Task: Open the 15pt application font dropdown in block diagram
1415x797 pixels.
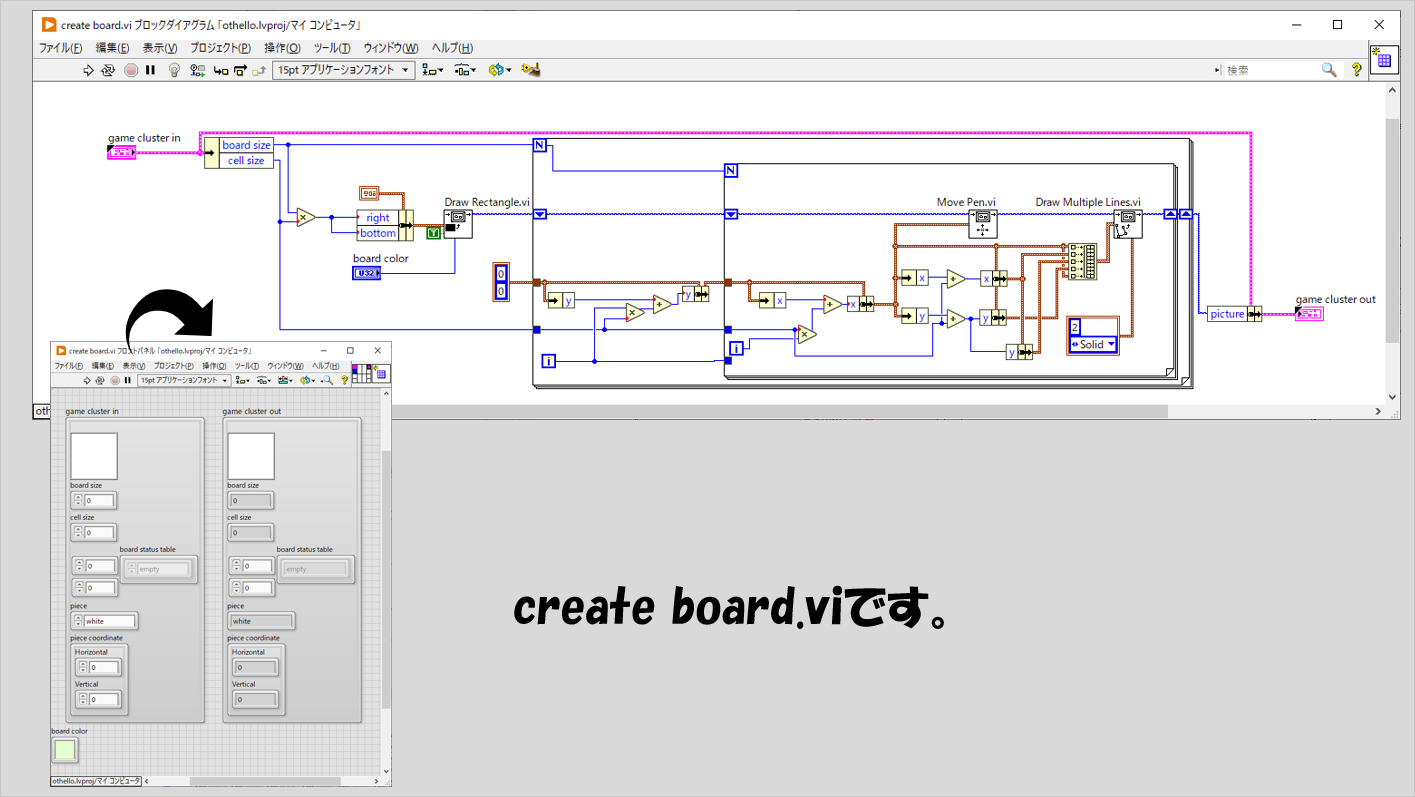Action: click(343, 70)
